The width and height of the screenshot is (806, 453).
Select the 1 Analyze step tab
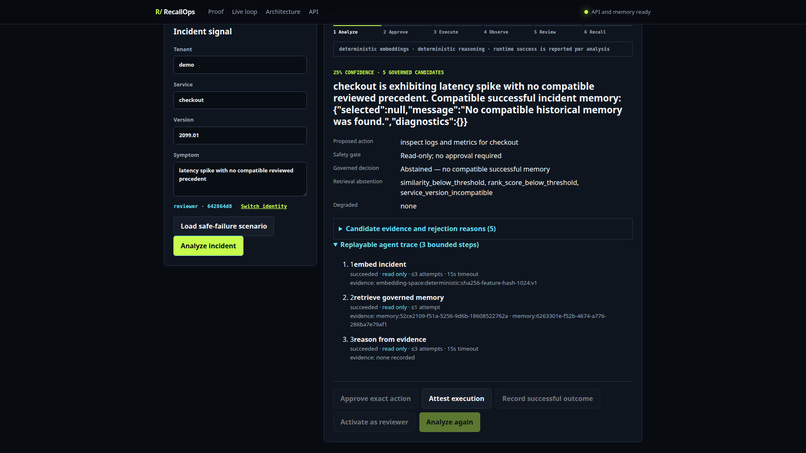click(x=357, y=31)
